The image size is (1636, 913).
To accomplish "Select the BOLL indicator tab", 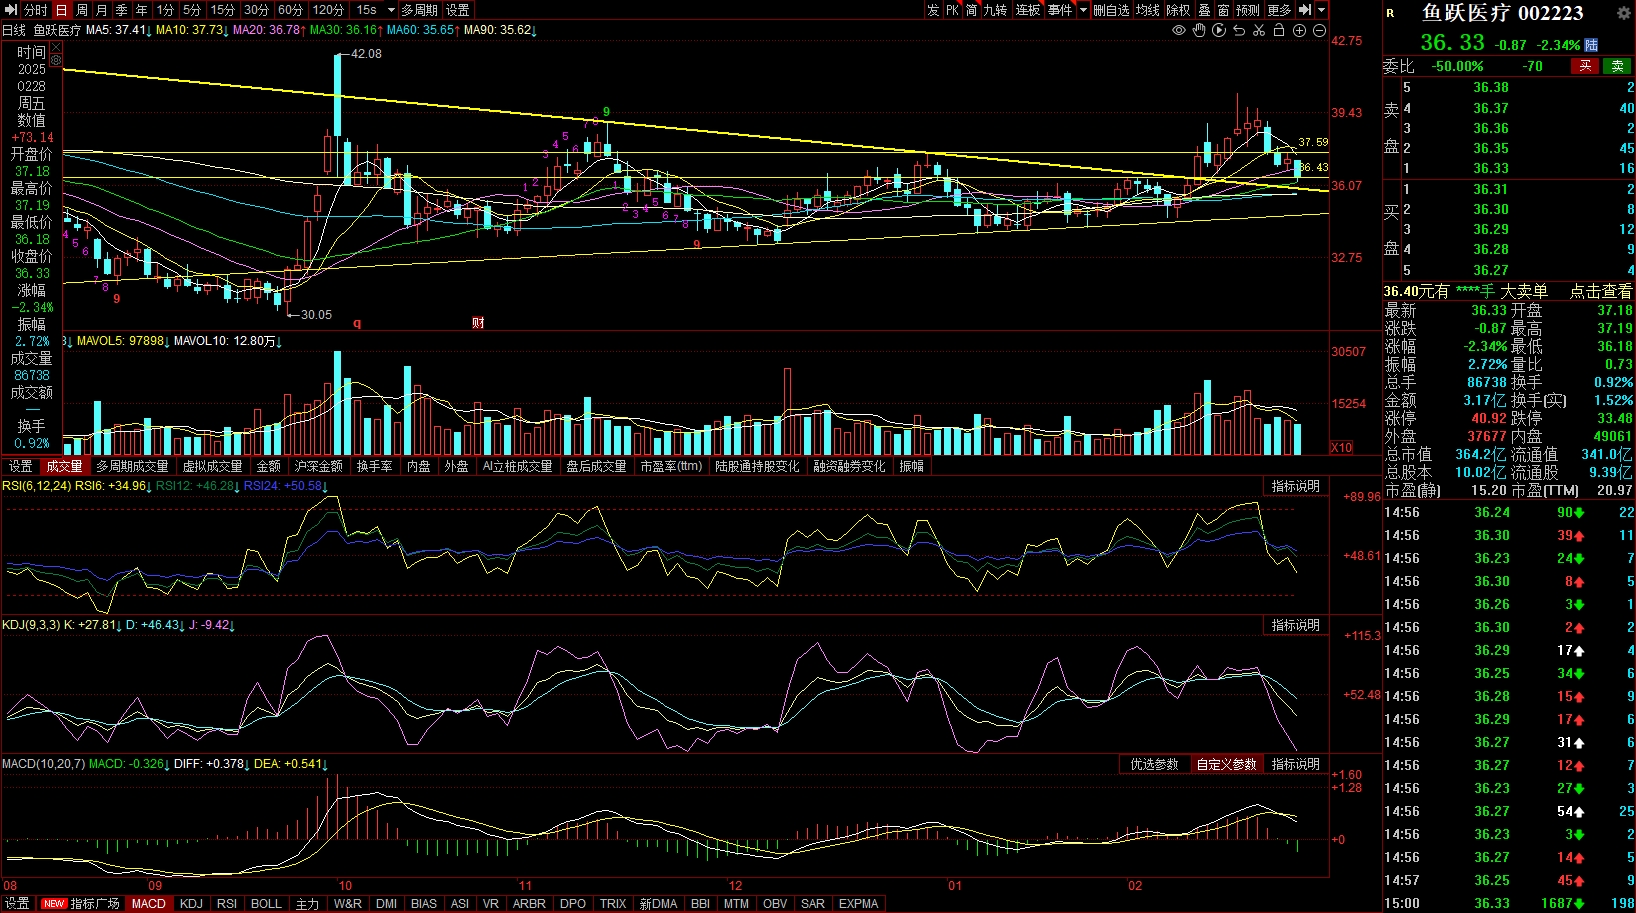I will (x=266, y=903).
